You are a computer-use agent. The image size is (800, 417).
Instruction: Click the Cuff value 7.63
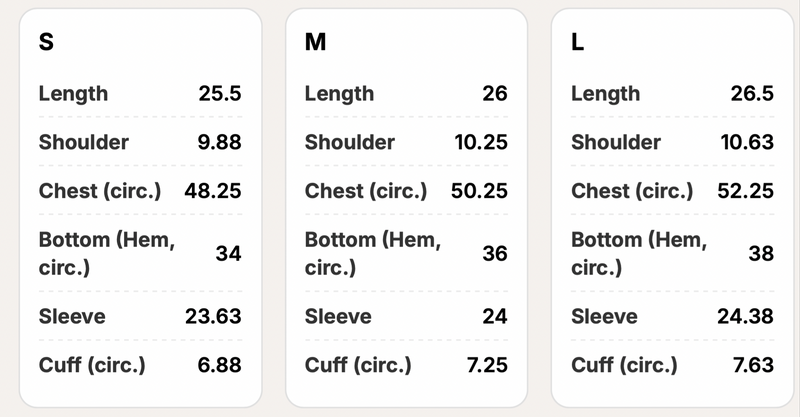752,365
